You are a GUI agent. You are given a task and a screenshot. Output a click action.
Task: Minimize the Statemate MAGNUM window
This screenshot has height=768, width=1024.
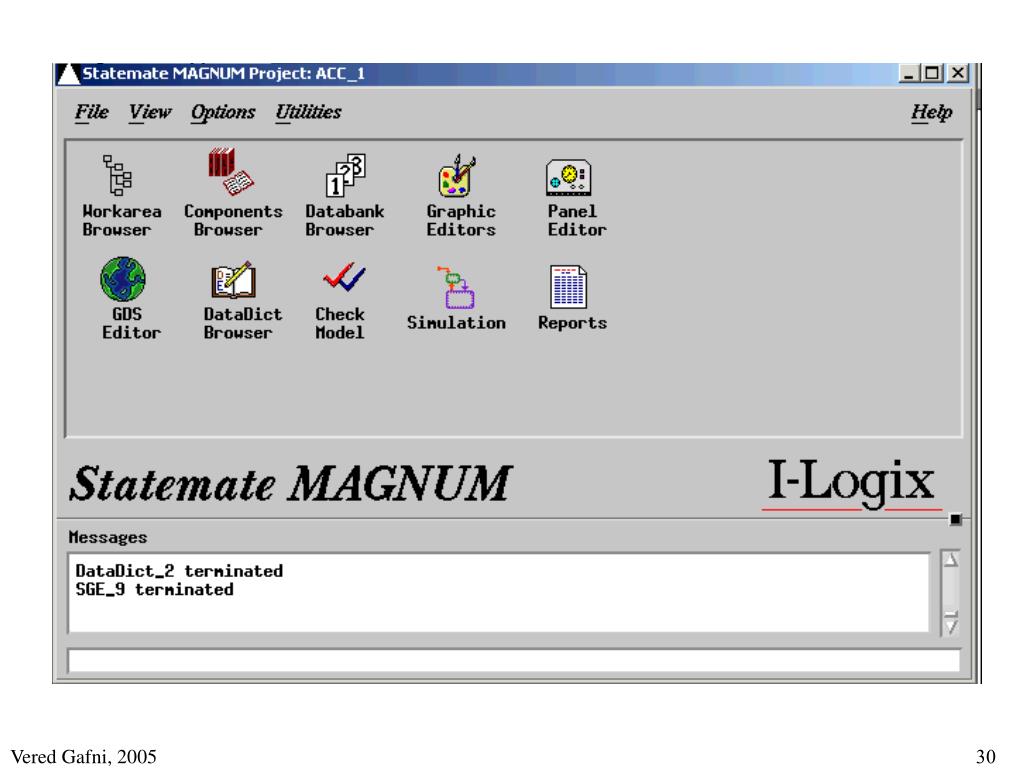point(908,73)
